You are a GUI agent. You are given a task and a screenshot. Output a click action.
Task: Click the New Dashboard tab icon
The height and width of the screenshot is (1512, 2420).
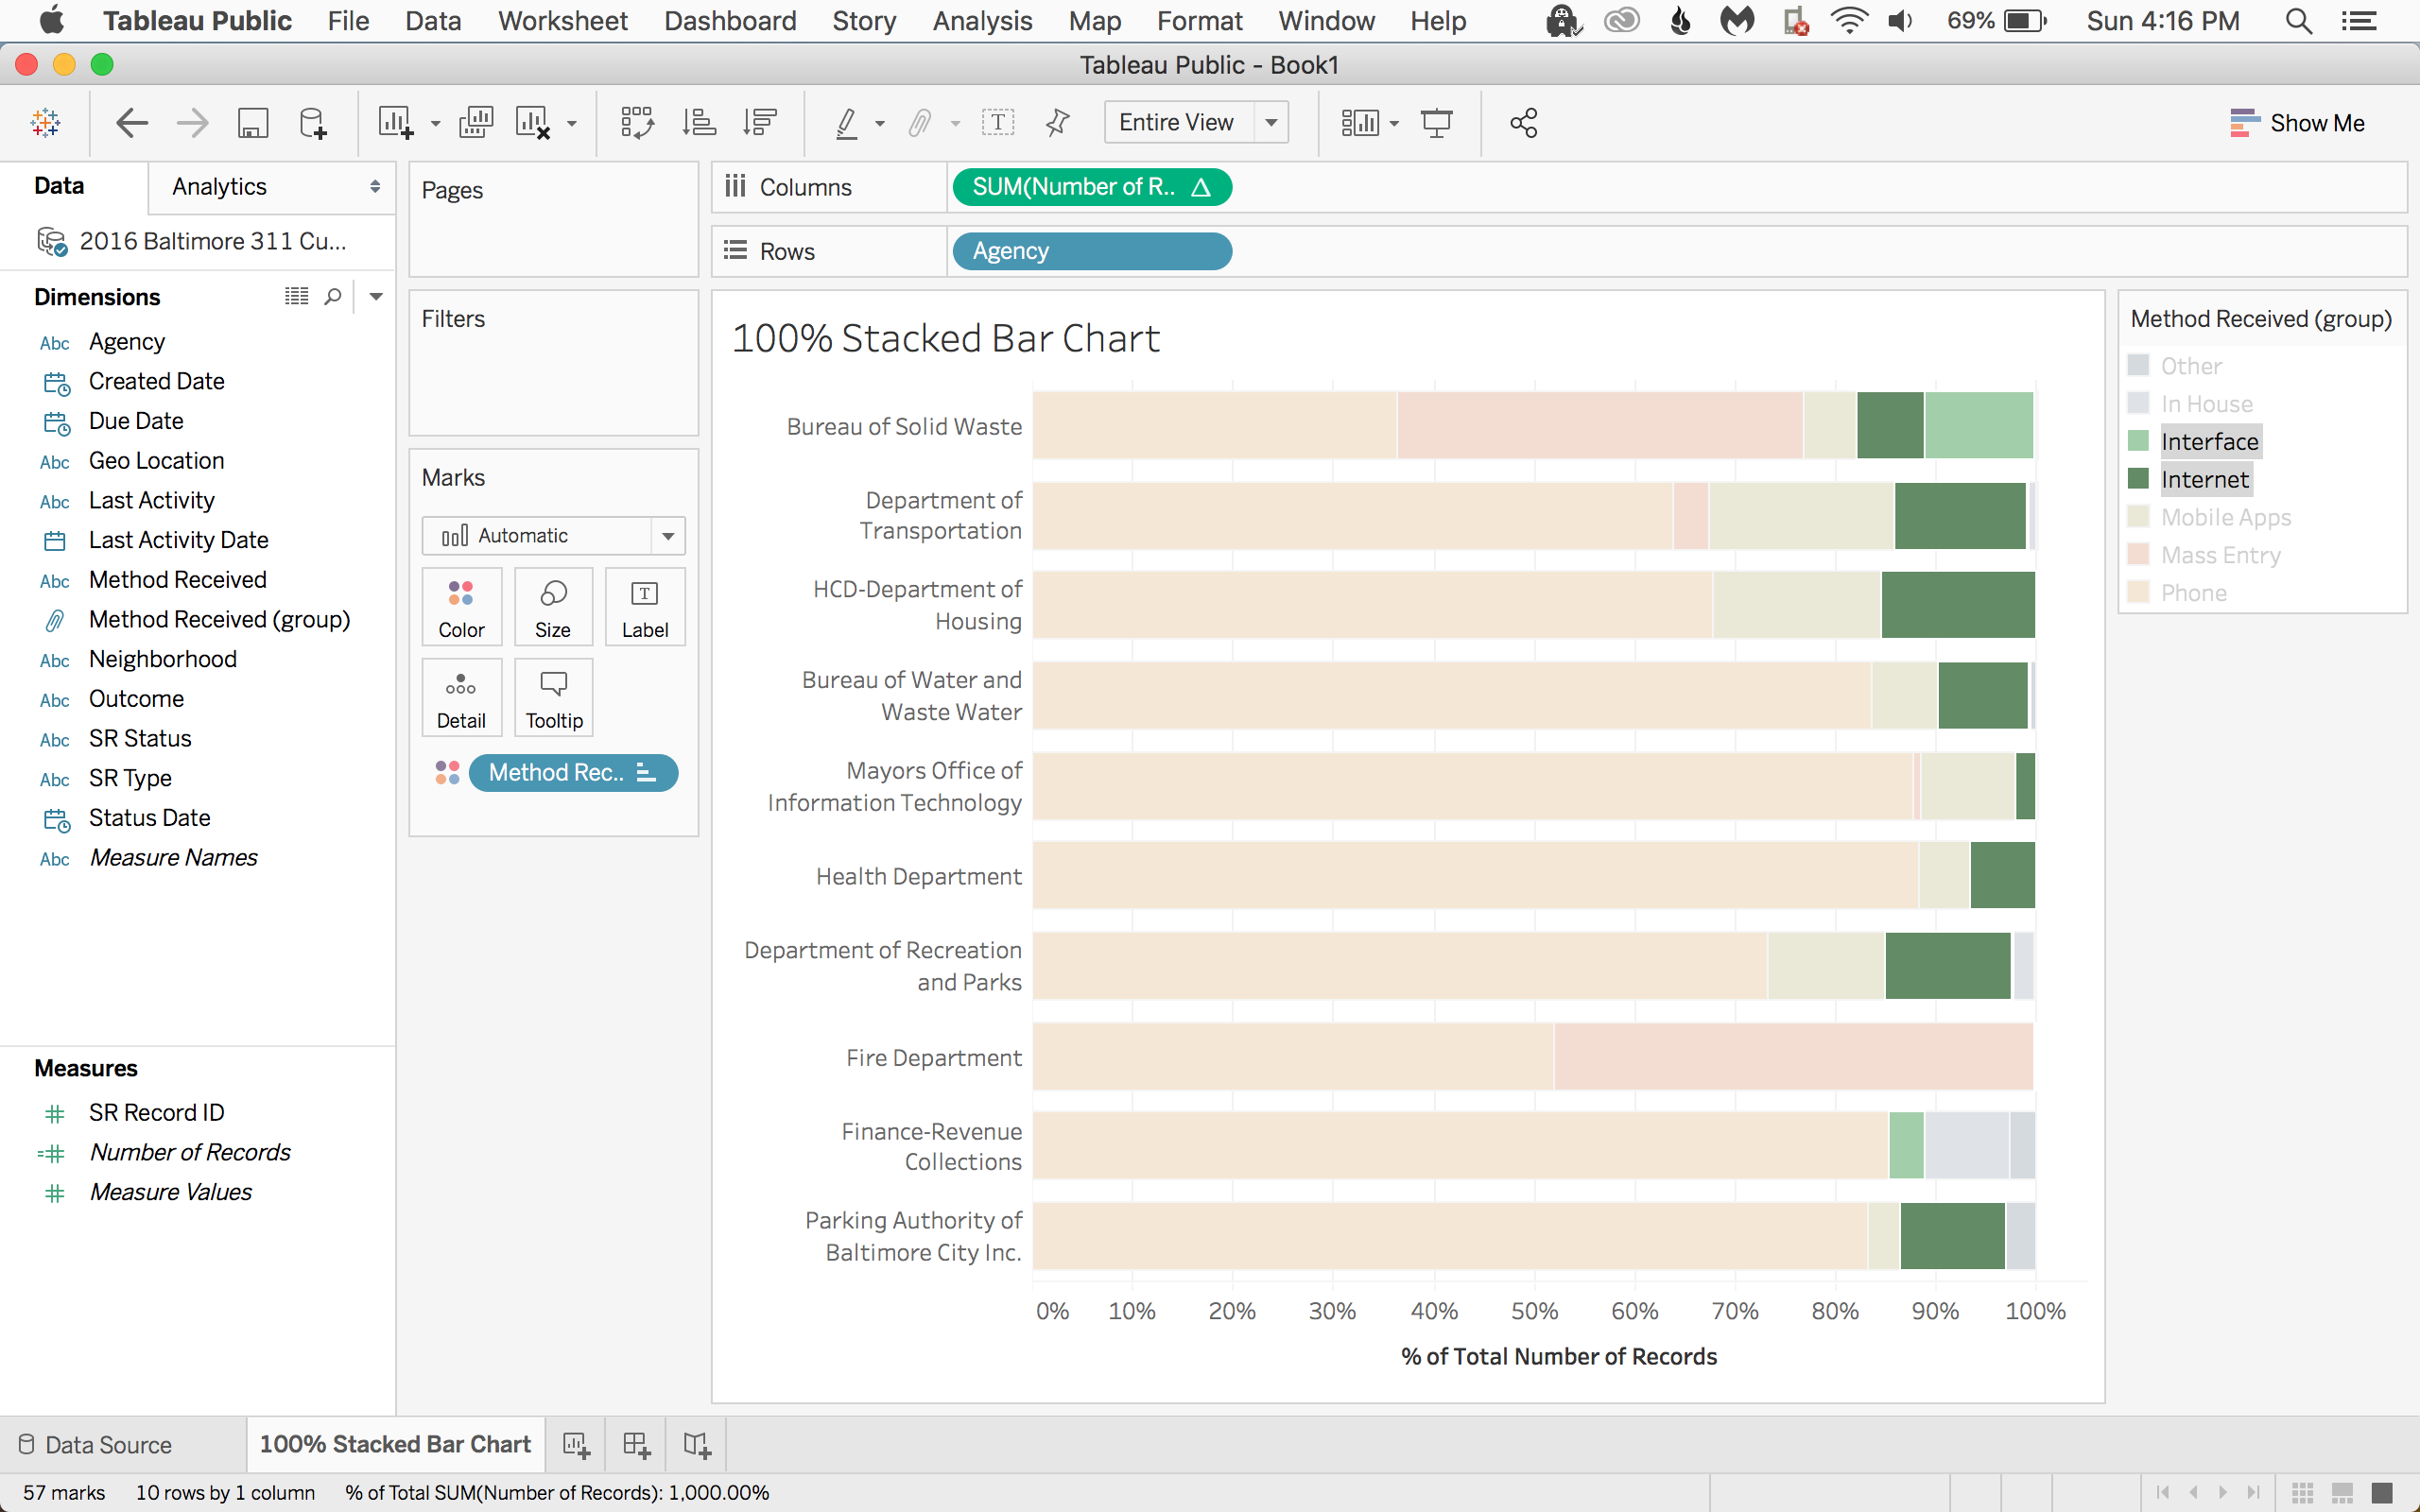click(x=636, y=1444)
